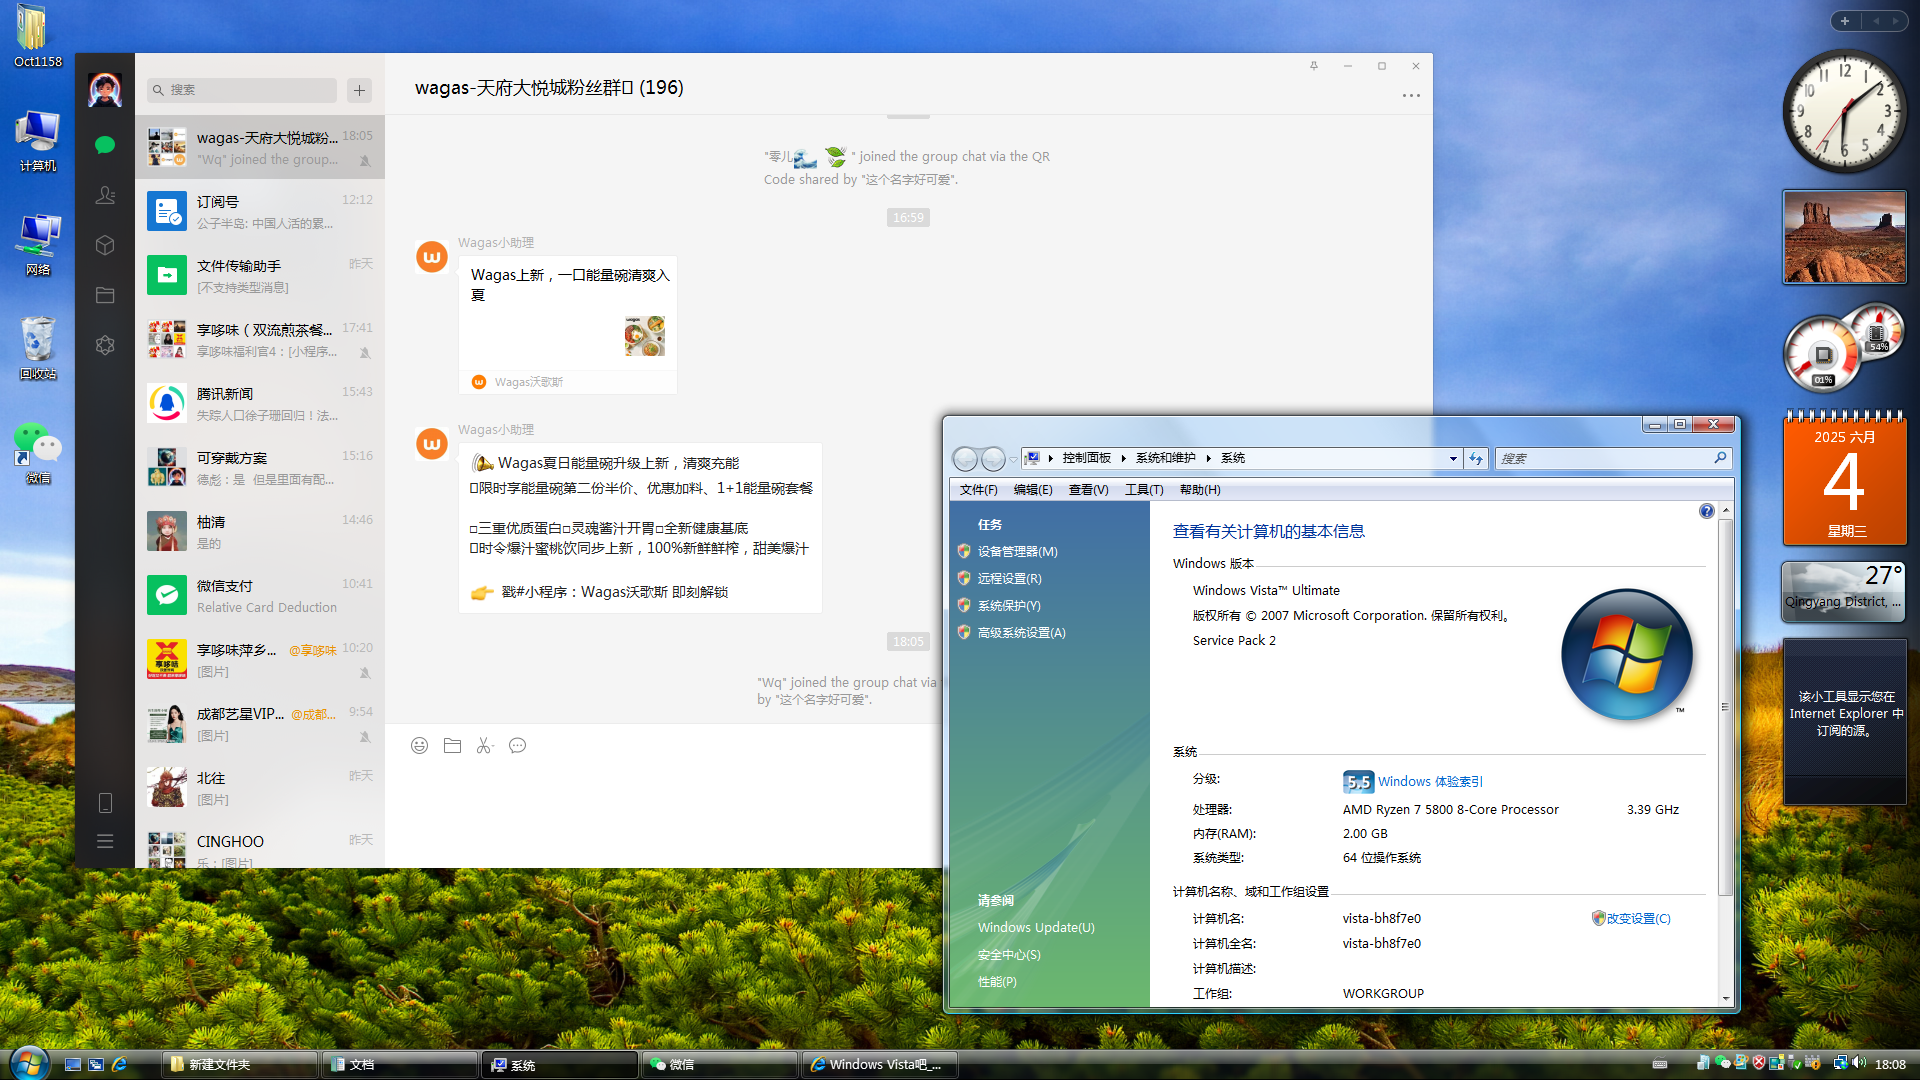Open Windows Update(U) link
Screen dimensions: 1920x1080
(1036, 927)
